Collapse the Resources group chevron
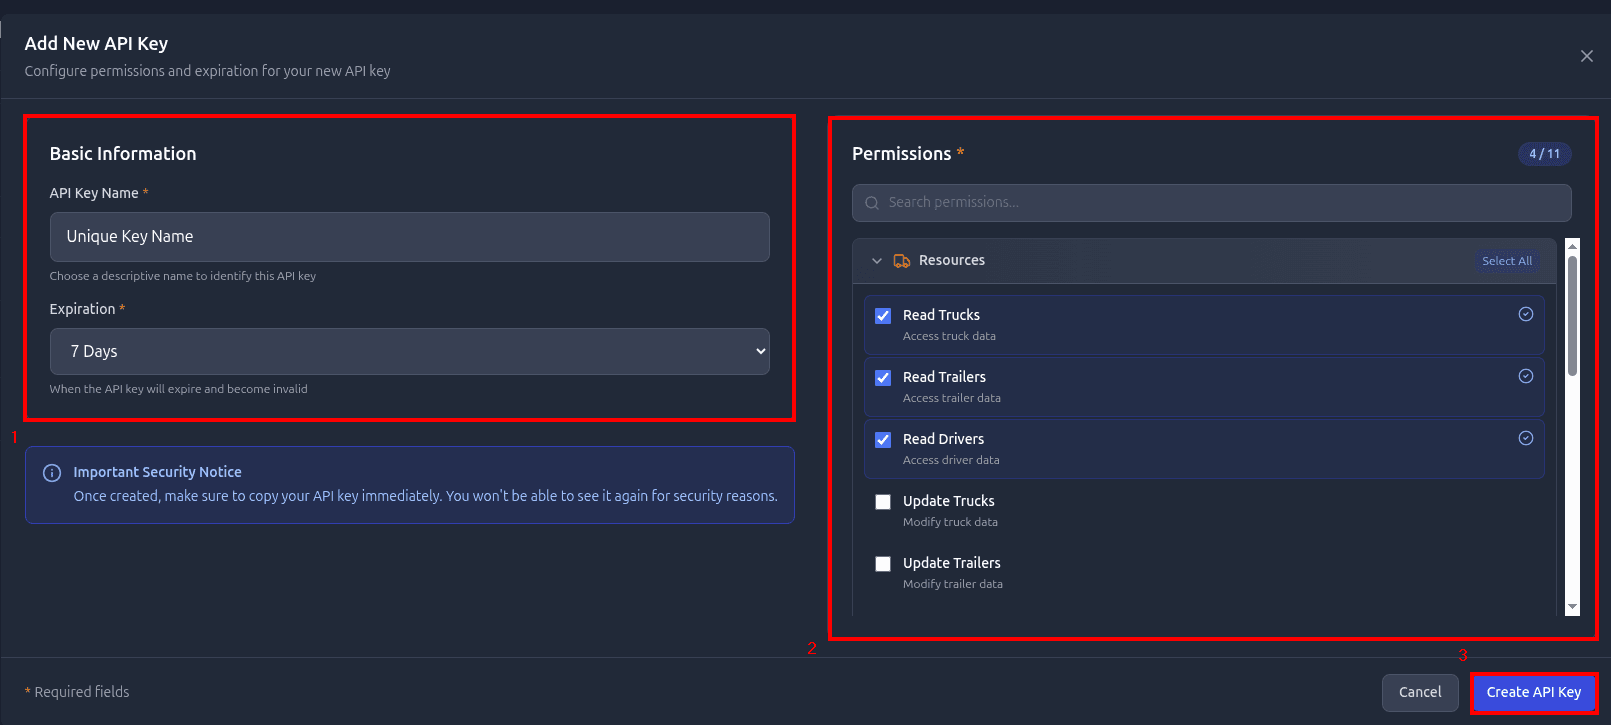Screen dimensions: 1611x725 pos(877,261)
